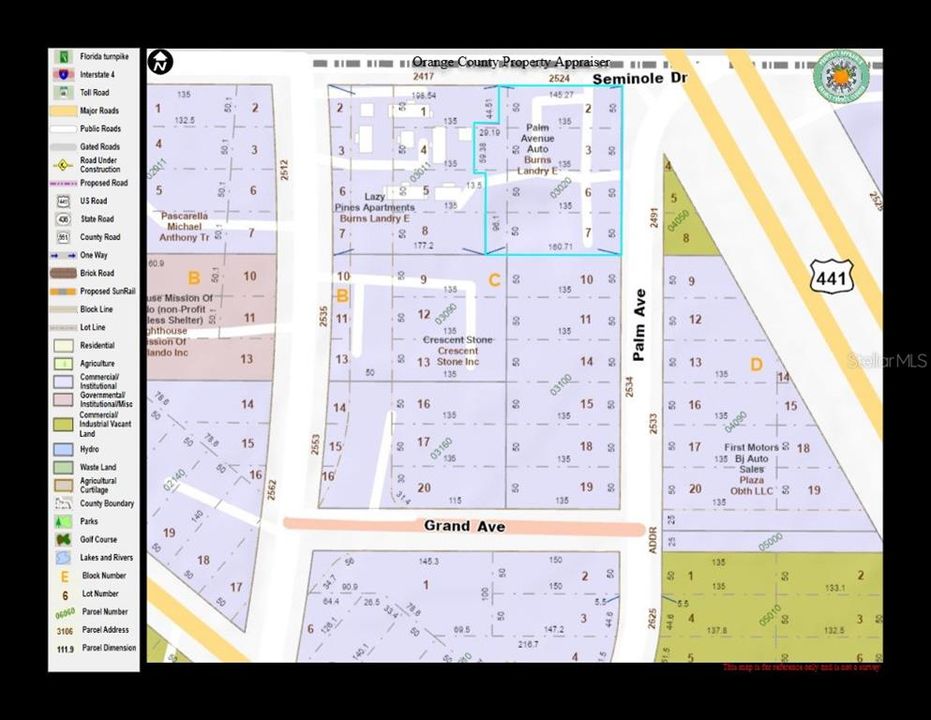Screen dimensions: 931x720
Task: Click the Major Roads yellow swatch
Action: coord(64,111)
